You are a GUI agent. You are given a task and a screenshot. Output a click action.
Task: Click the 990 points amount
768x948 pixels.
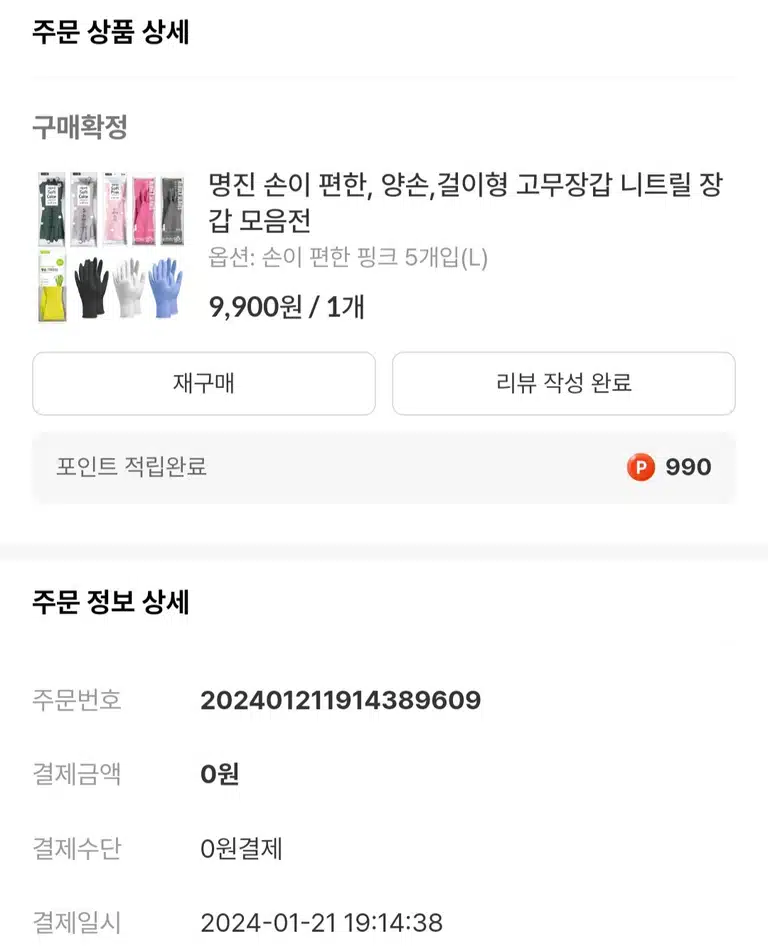click(688, 467)
